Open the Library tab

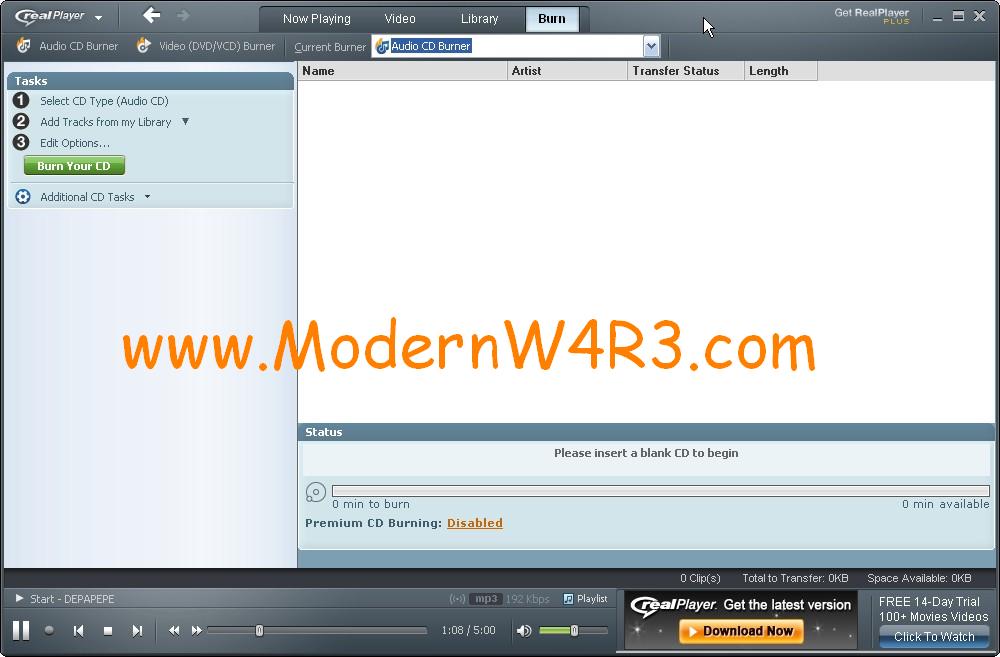(x=479, y=18)
